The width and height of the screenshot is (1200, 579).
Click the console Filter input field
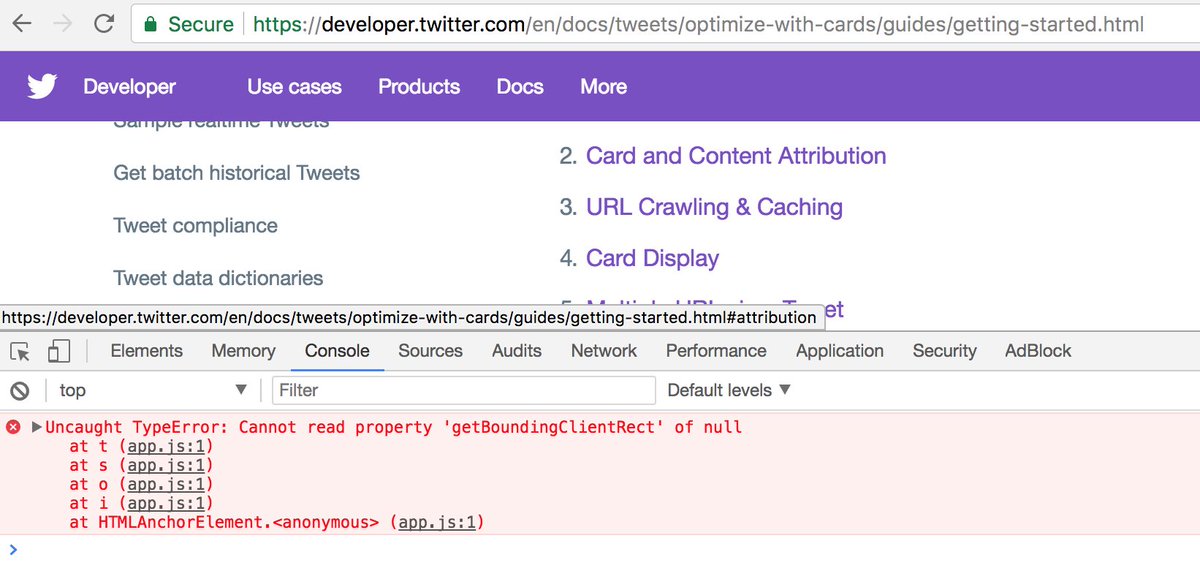463,390
